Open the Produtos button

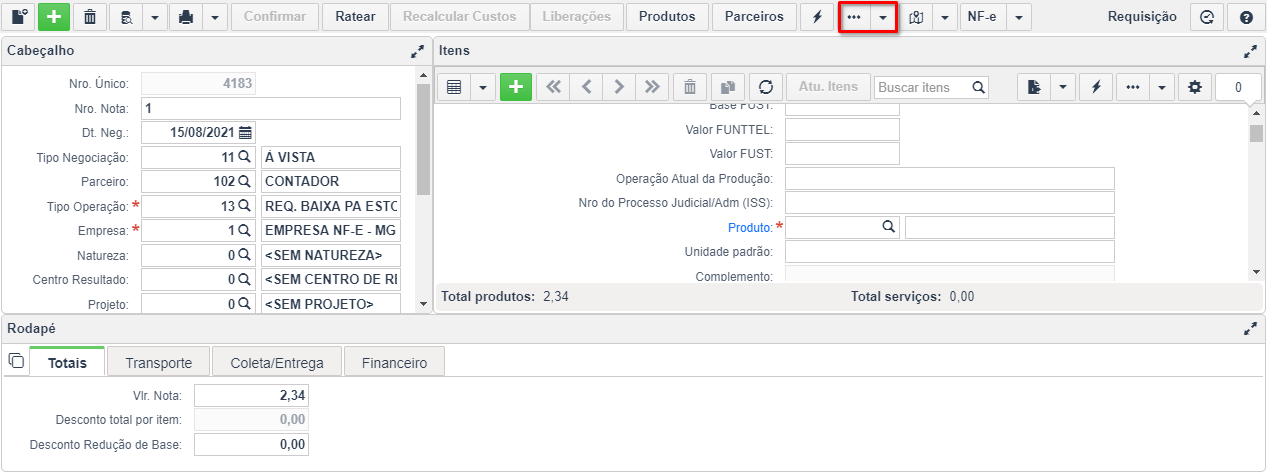tap(667, 17)
